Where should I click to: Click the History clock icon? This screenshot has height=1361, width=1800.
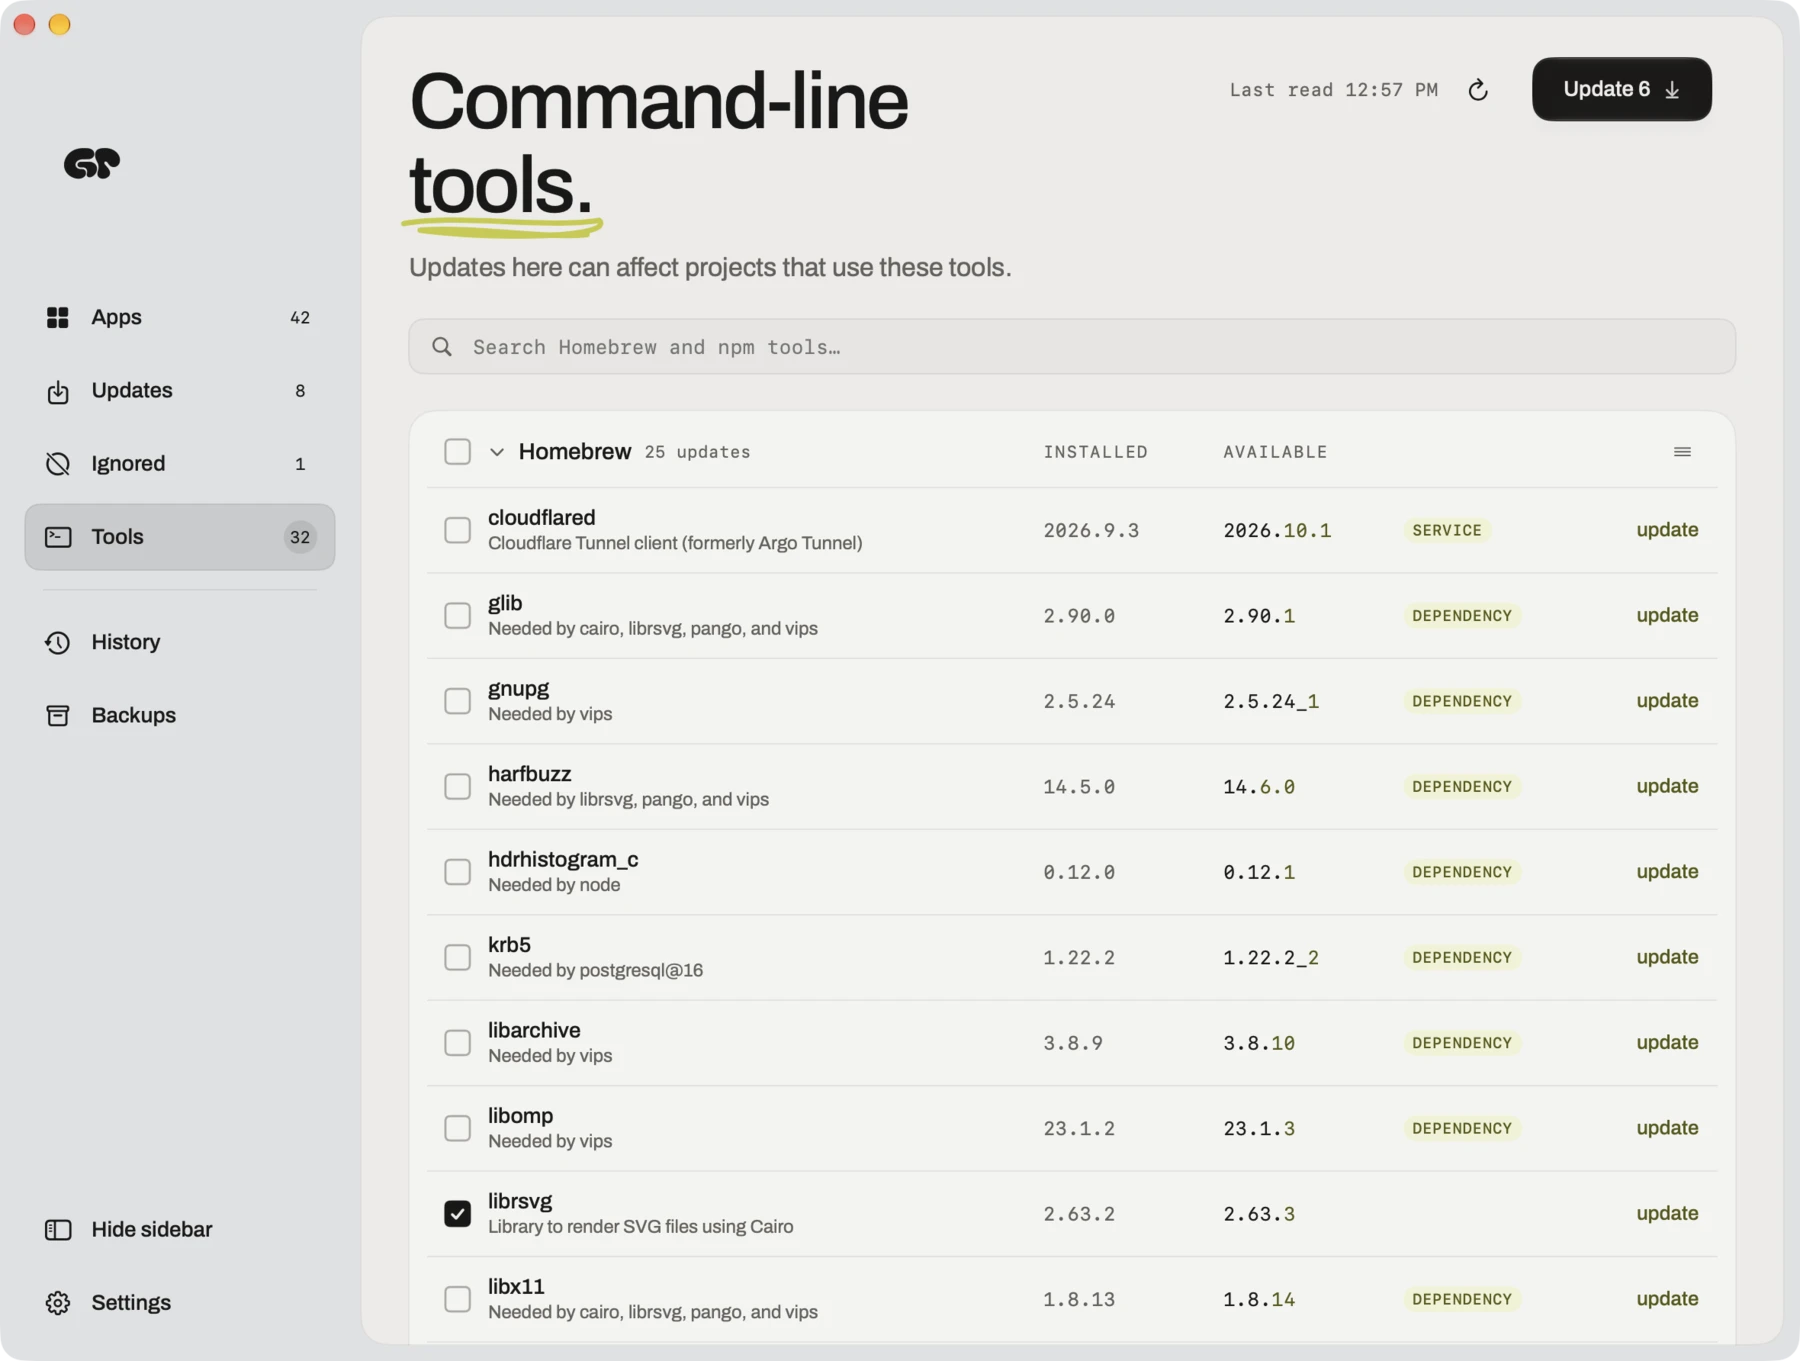click(58, 642)
